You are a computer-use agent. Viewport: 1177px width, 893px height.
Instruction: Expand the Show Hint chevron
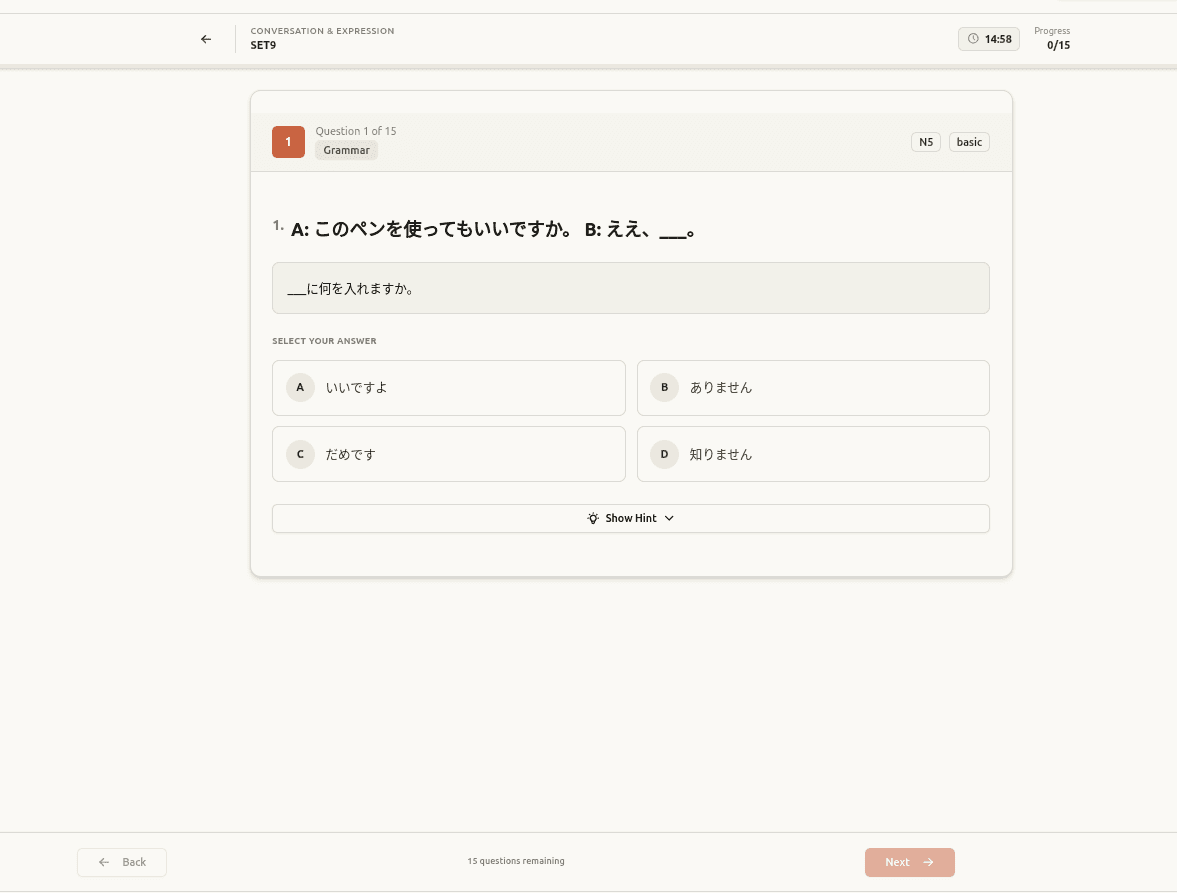click(670, 519)
